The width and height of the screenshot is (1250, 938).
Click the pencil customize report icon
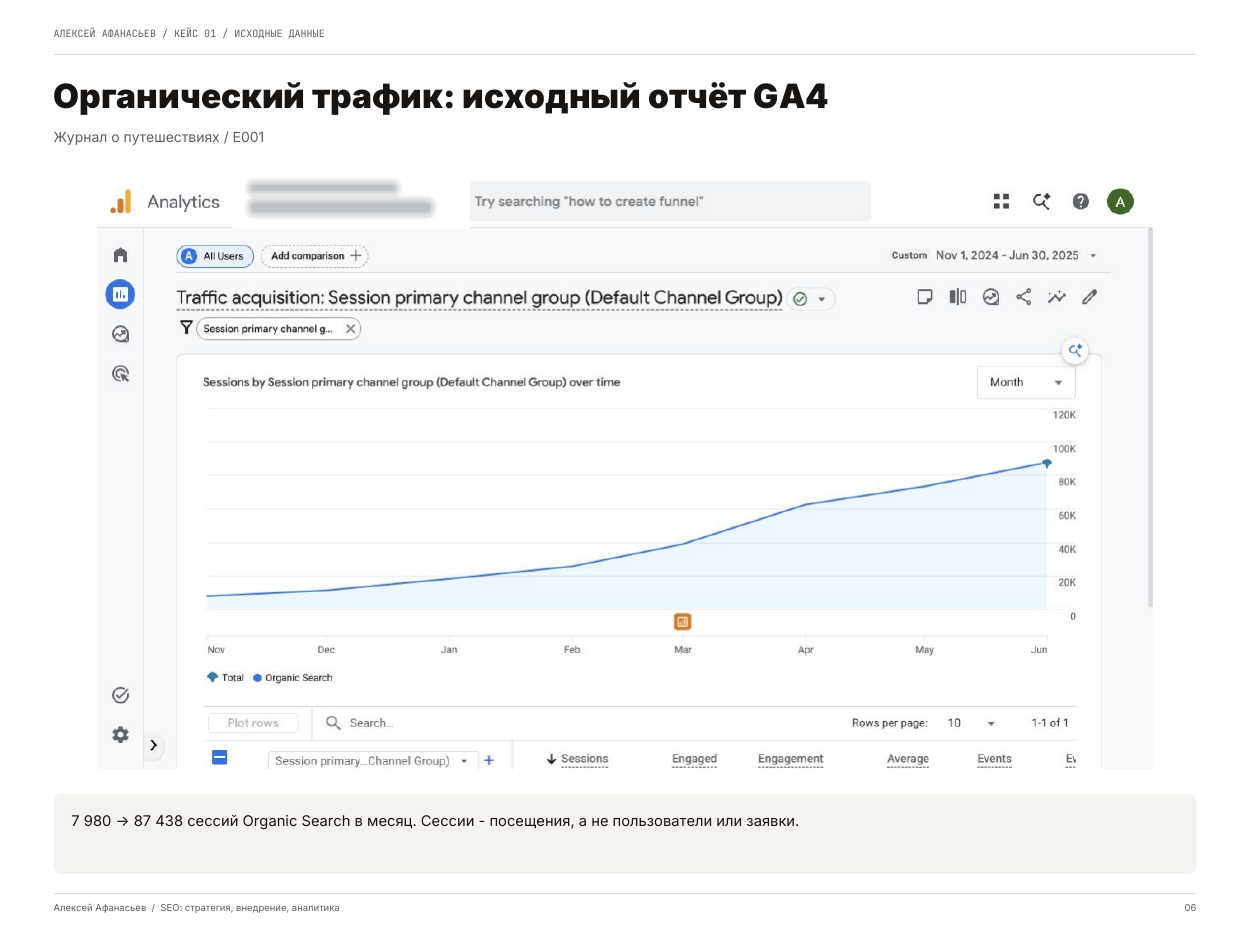pyautogui.click(x=1090, y=297)
